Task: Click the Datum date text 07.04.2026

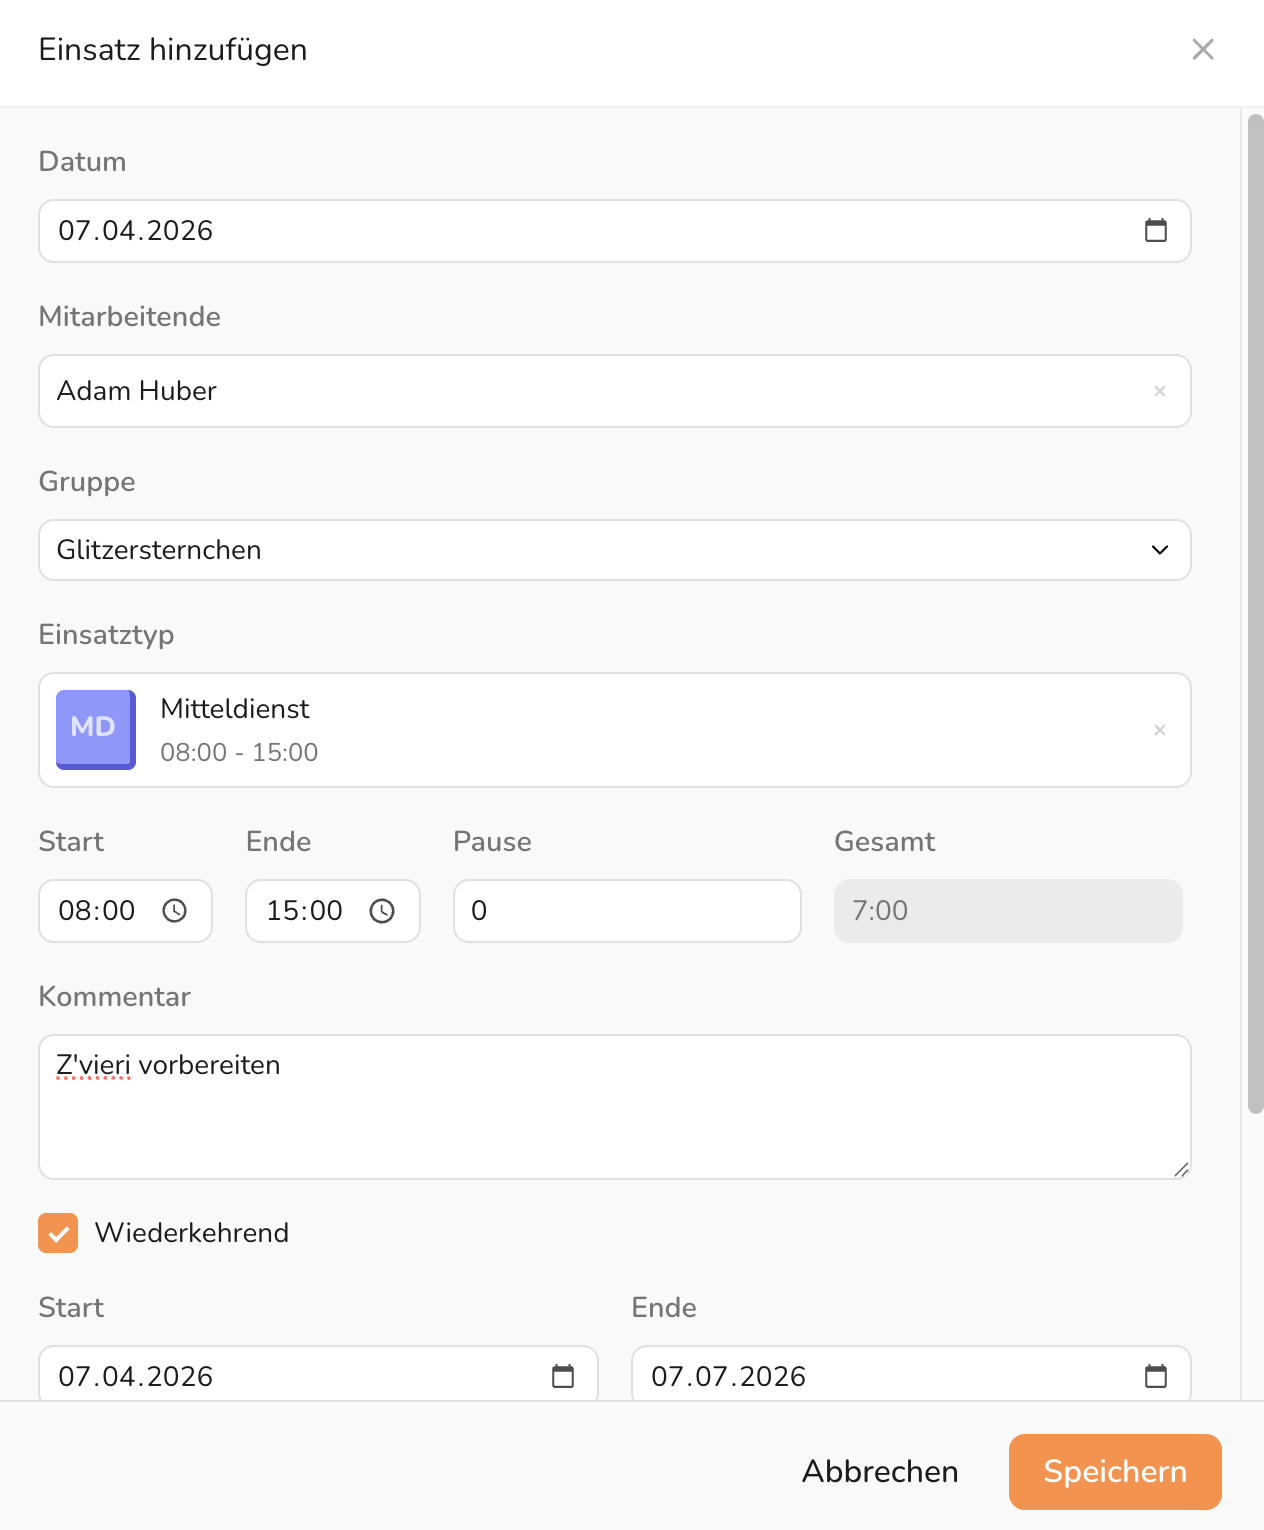Action: click(136, 231)
